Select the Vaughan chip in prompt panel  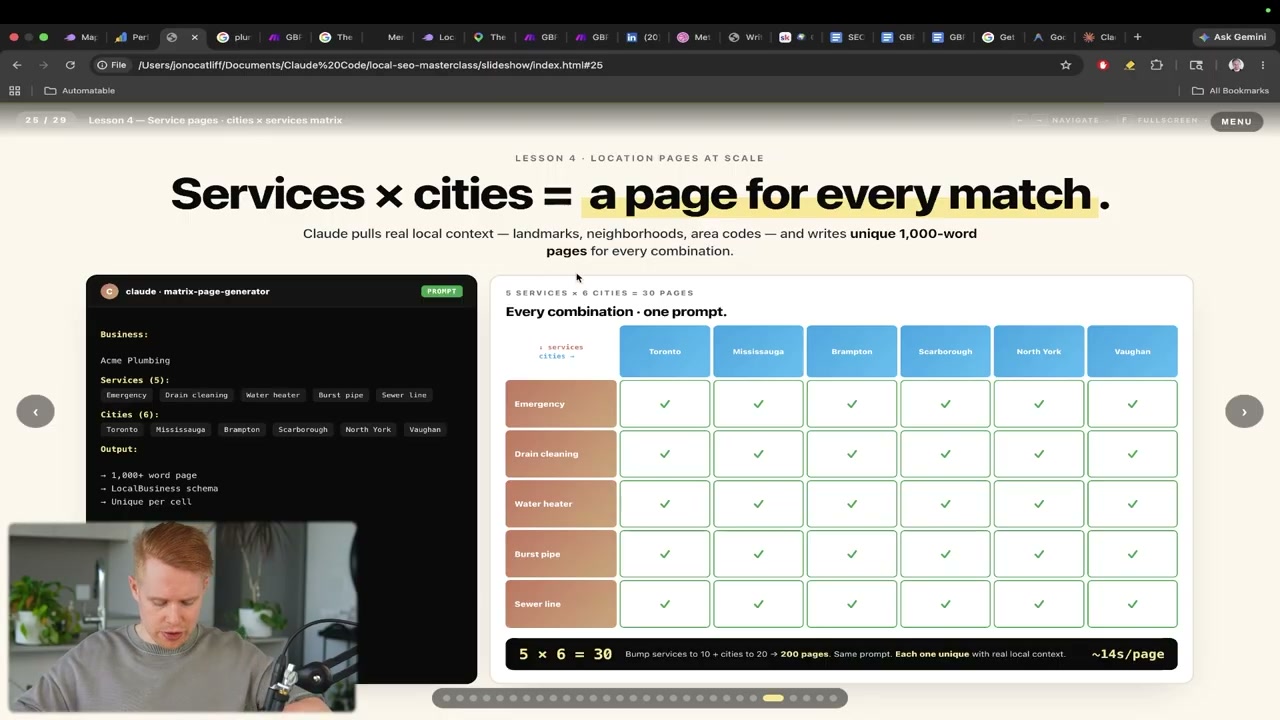(425, 429)
